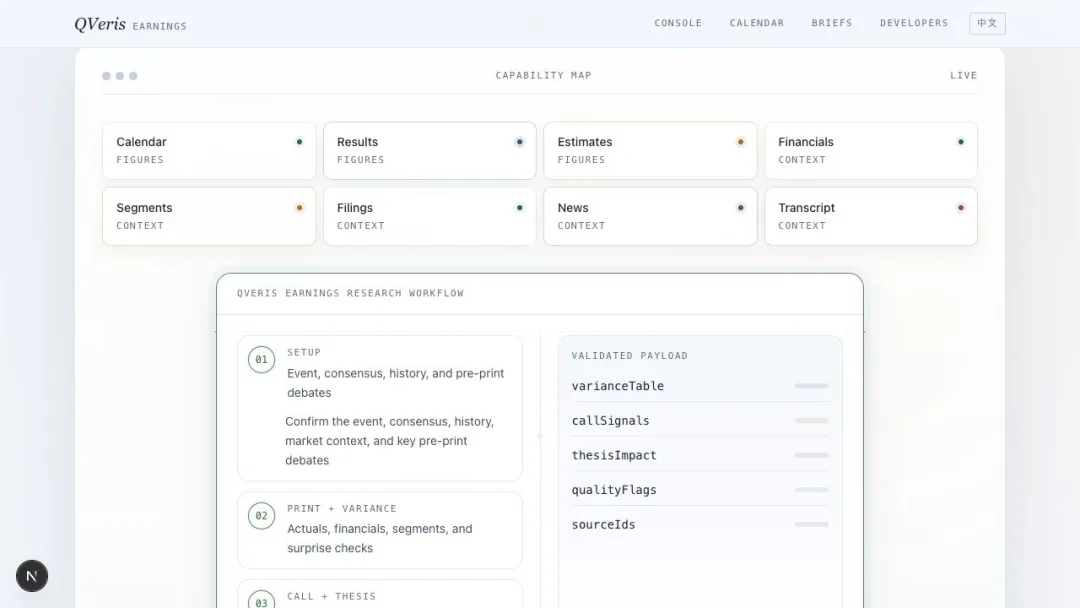
Task: Click the red status dot on Transcript card
Action: click(x=961, y=207)
